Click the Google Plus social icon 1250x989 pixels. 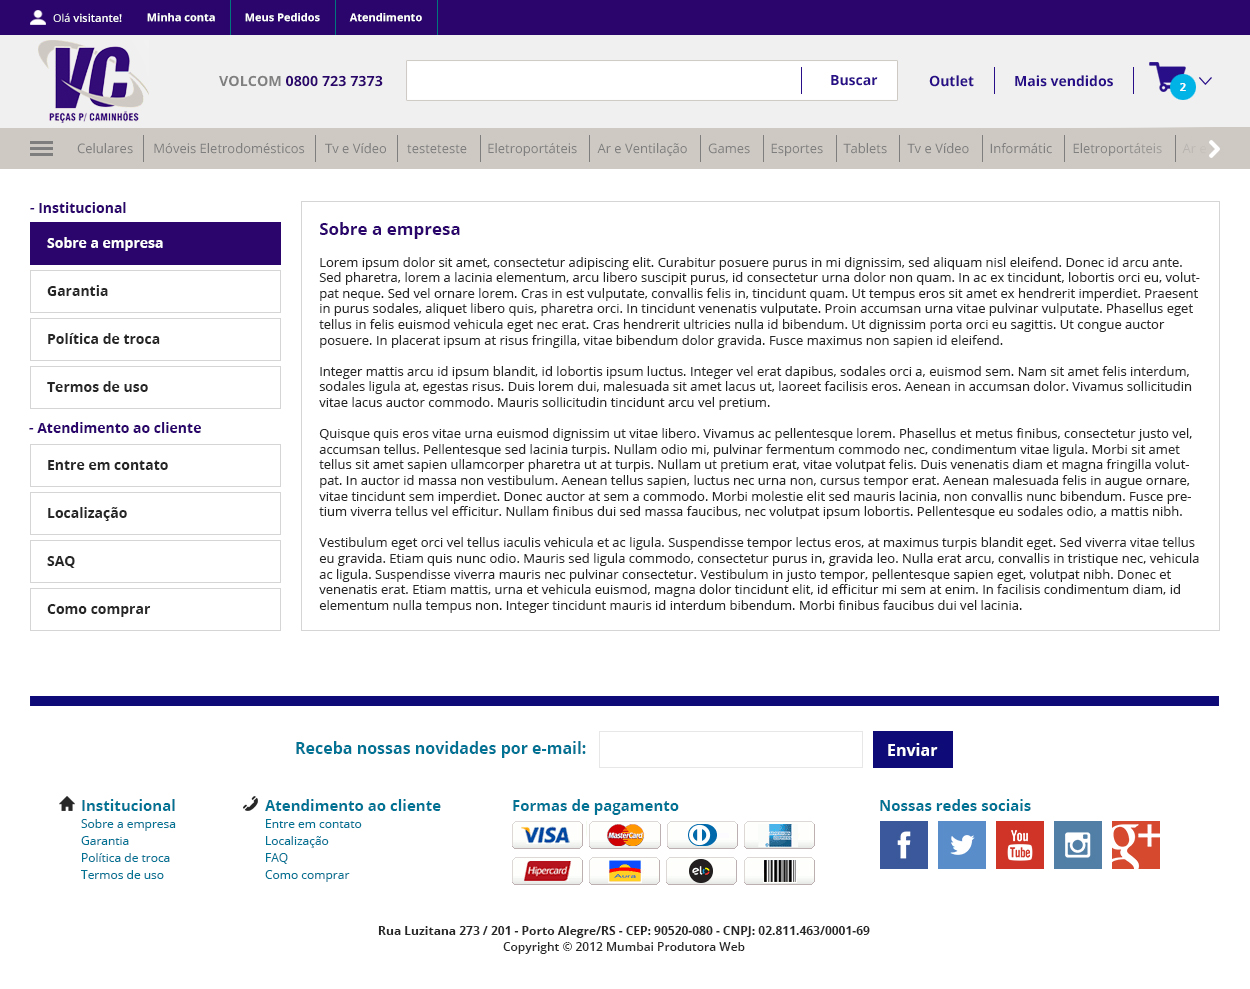[1135, 845]
